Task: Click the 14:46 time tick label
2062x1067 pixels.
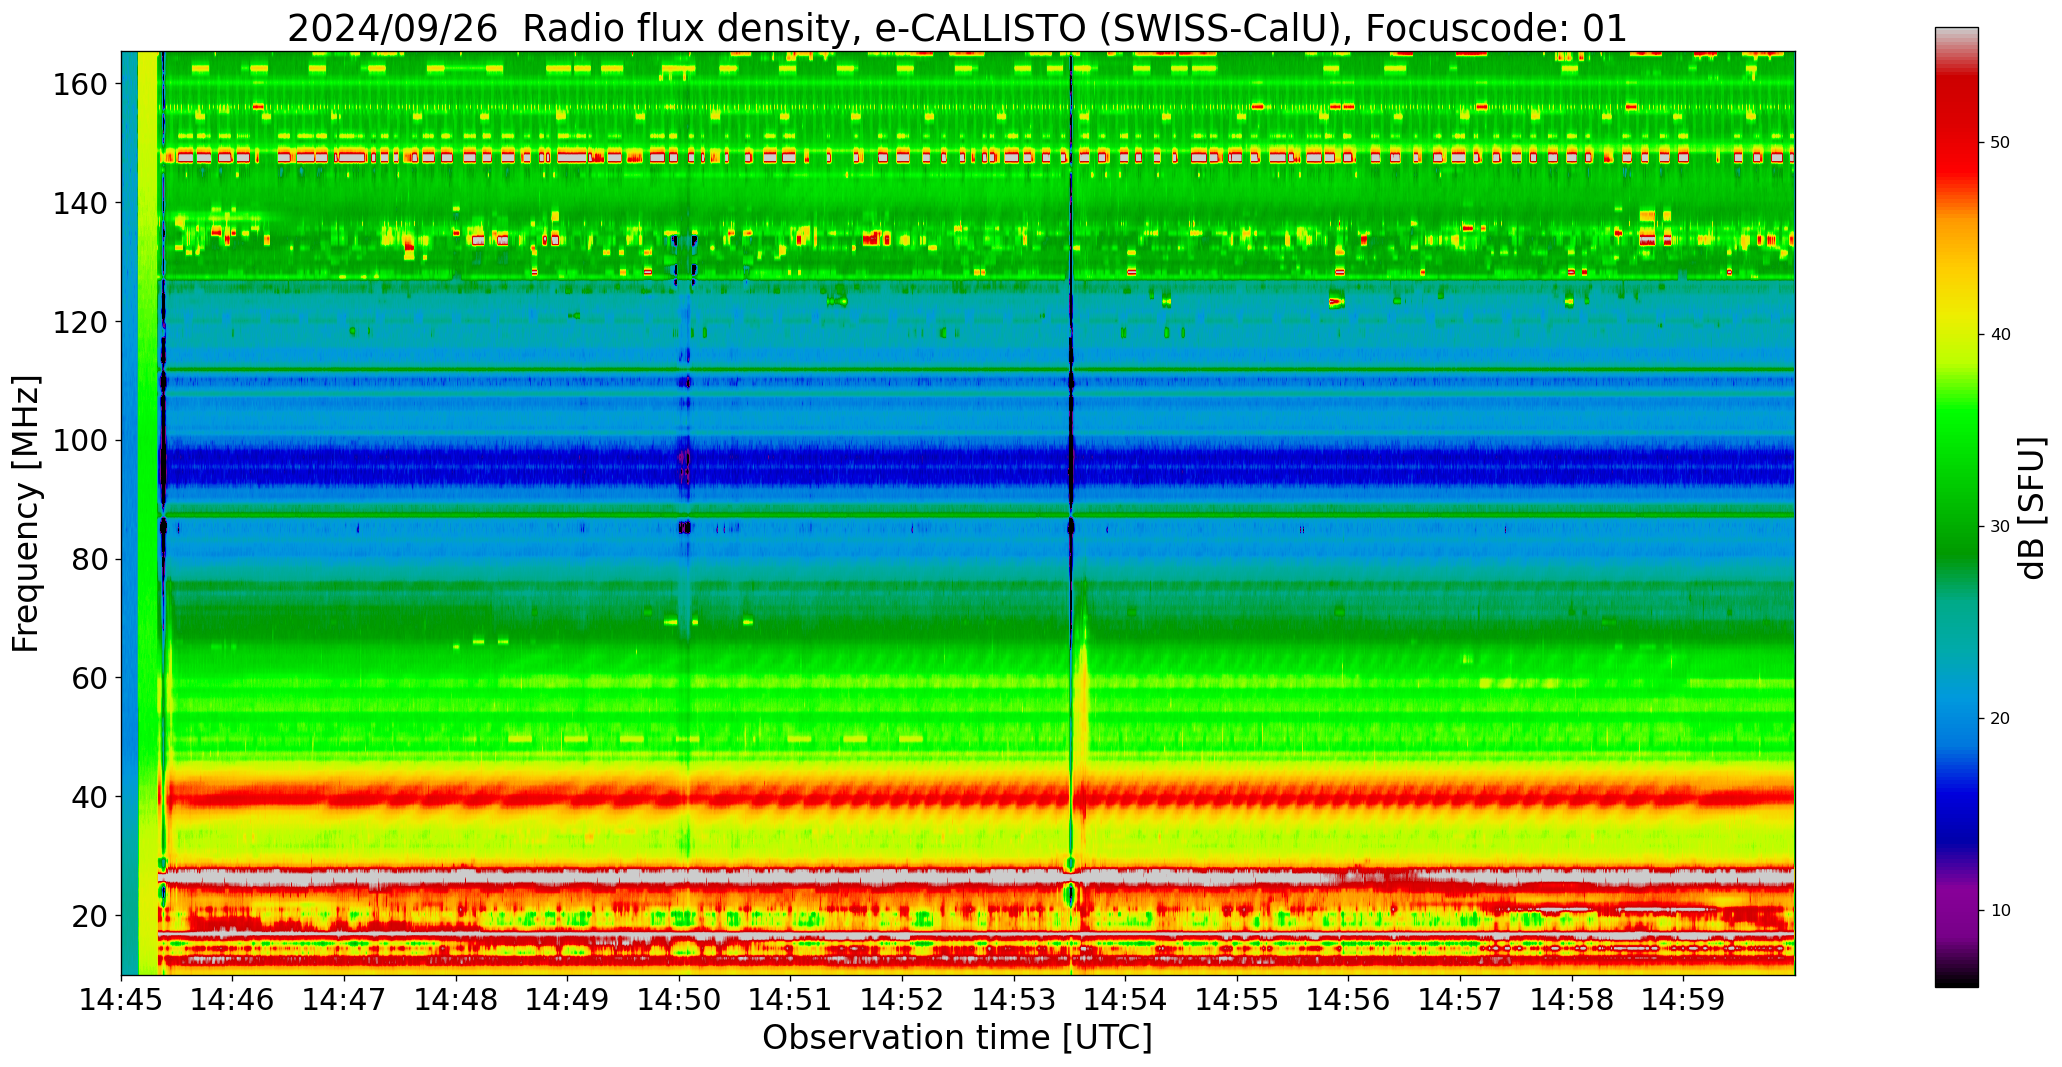Action: [x=233, y=999]
